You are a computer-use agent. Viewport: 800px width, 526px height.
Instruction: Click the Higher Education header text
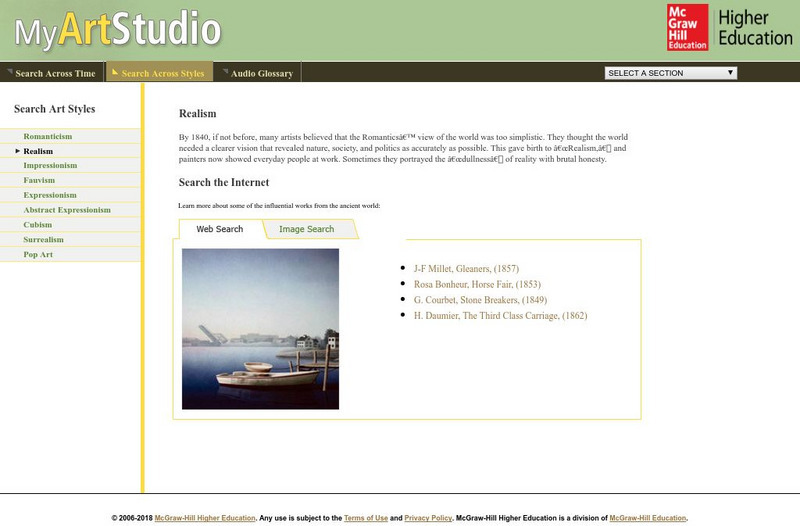click(755, 28)
